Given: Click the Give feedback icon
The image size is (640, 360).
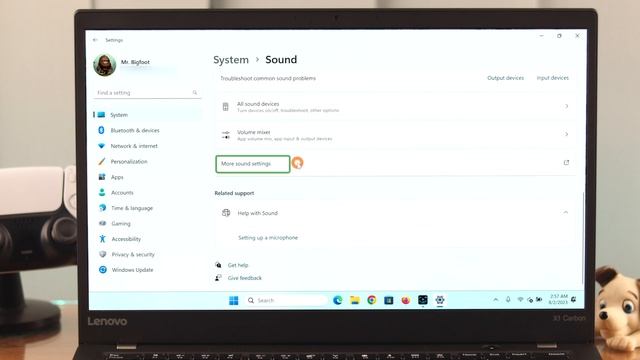Looking at the screenshot, I should (218, 278).
